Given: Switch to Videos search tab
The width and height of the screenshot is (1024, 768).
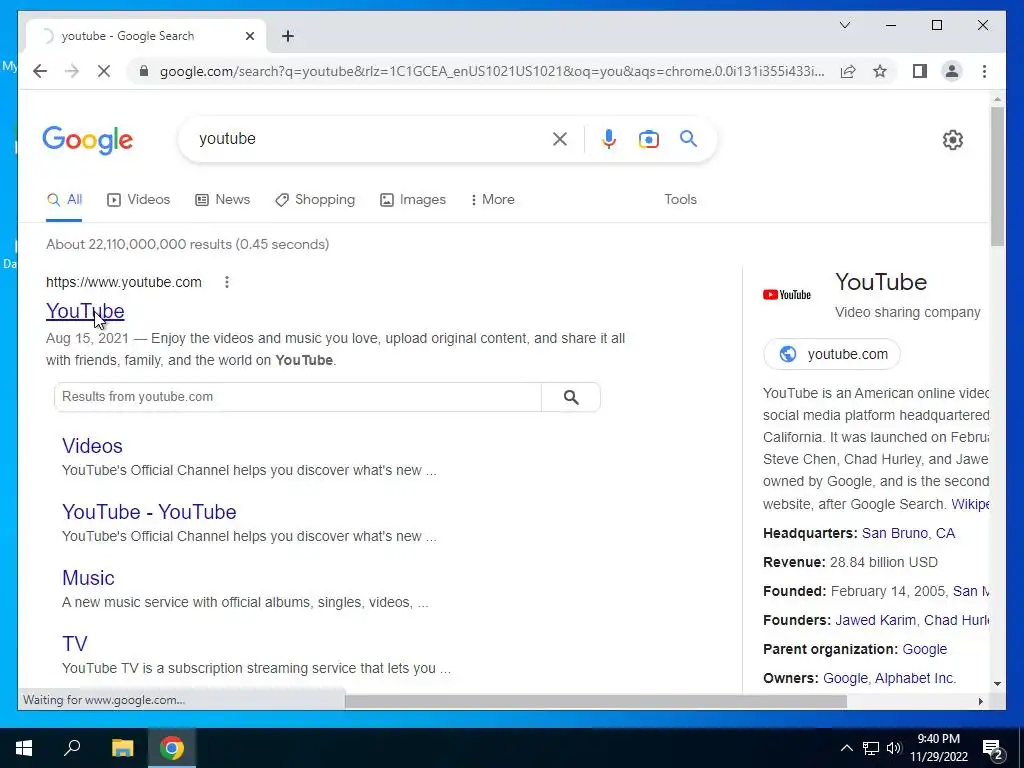Looking at the screenshot, I should coord(138,200).
